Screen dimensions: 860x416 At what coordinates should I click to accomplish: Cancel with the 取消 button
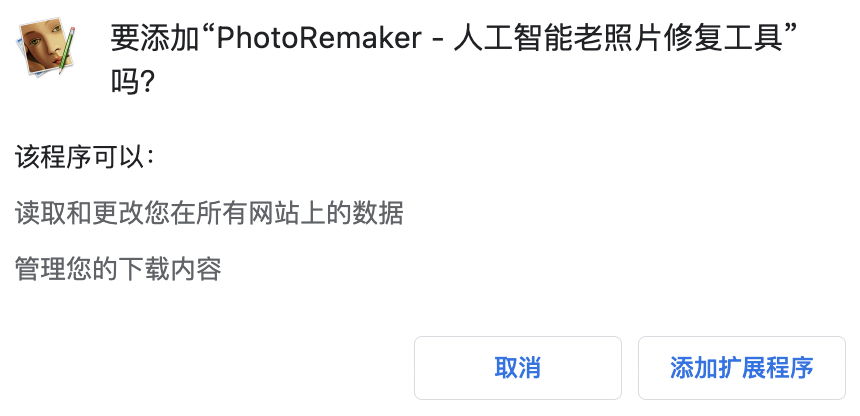pyautogui.click(x=518, y=368)
